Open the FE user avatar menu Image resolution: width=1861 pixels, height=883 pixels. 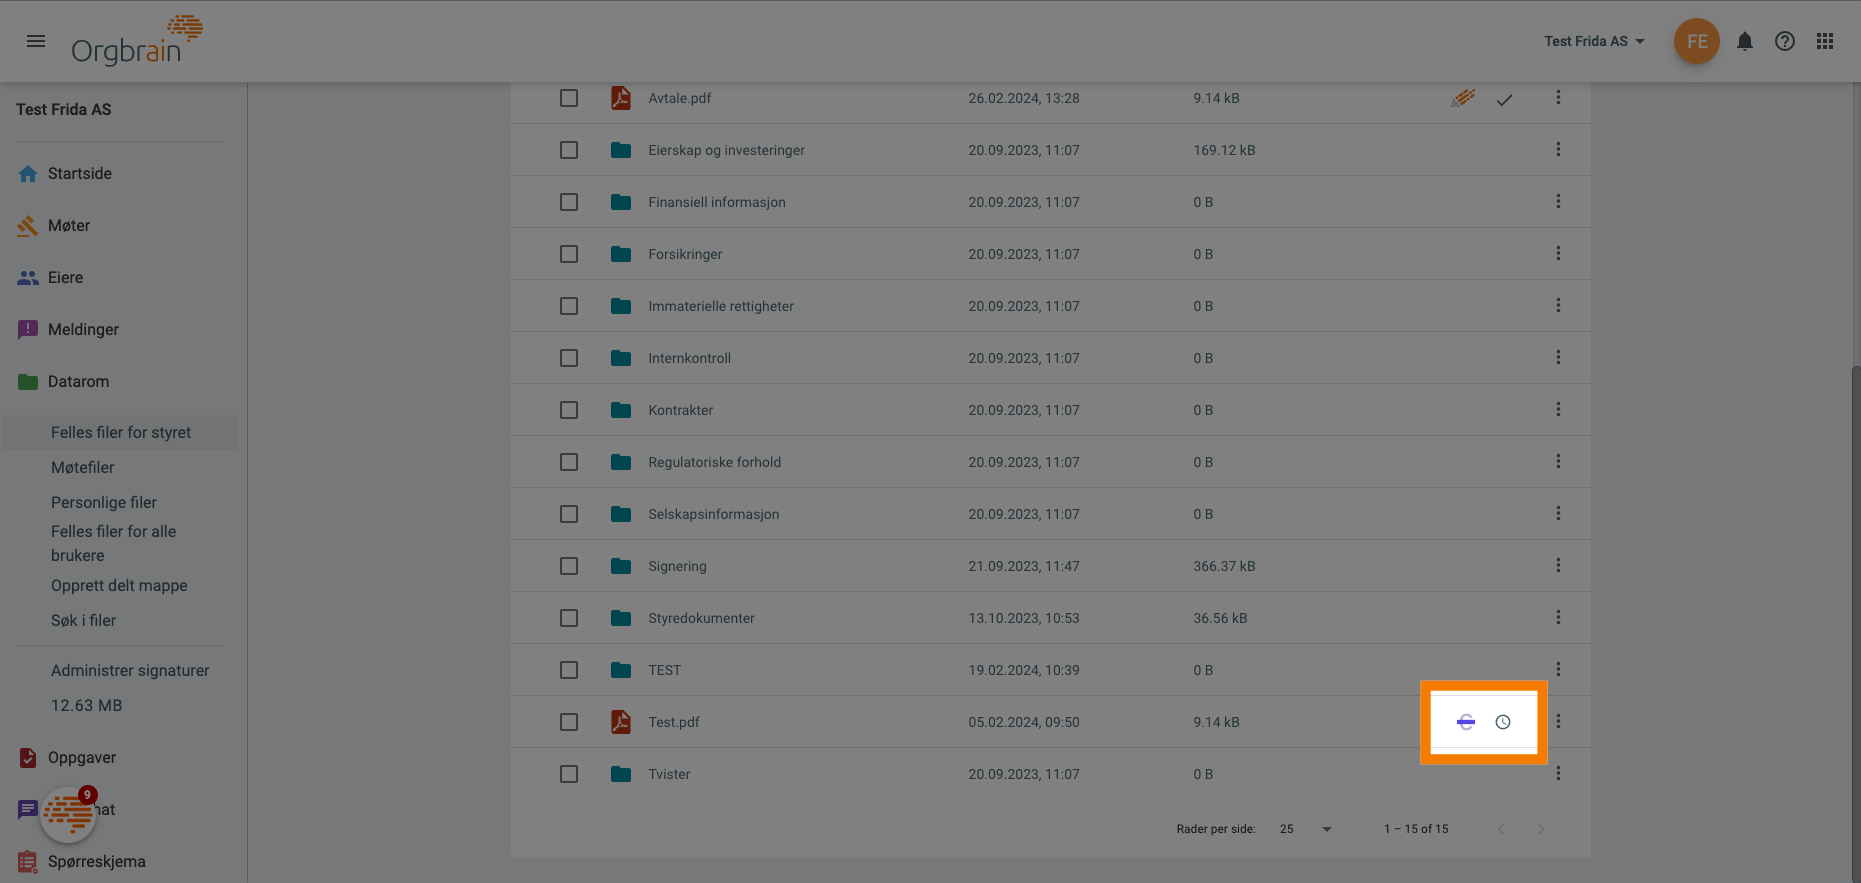coord(1697,41)
